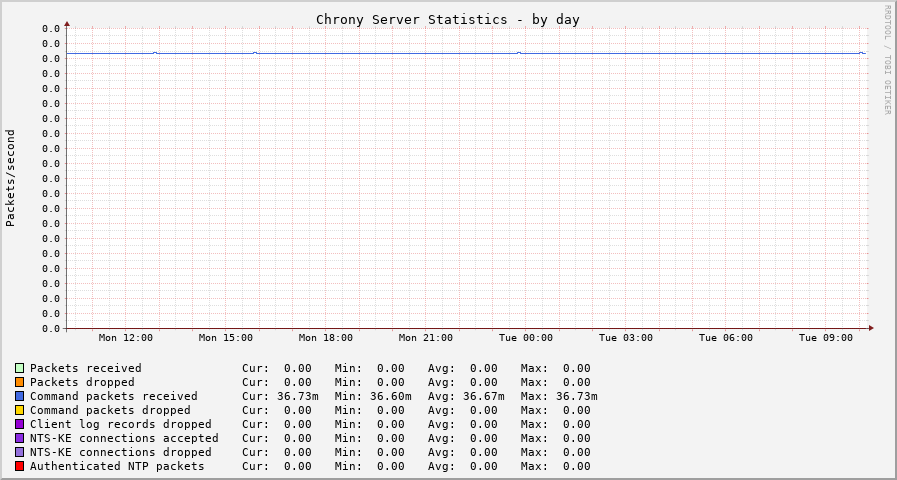Select the 'Command packets dropped' legend label
The width and height of the screenshot is (897, 480).
tap(110, 410)
